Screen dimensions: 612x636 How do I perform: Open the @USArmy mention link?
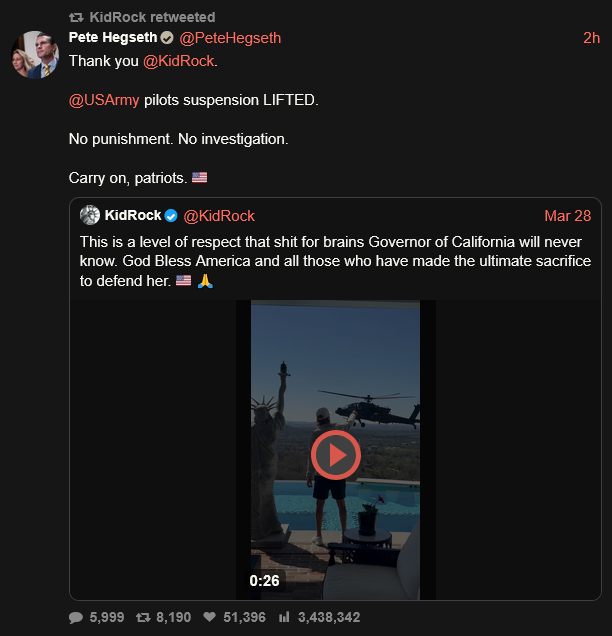(104, 100)
